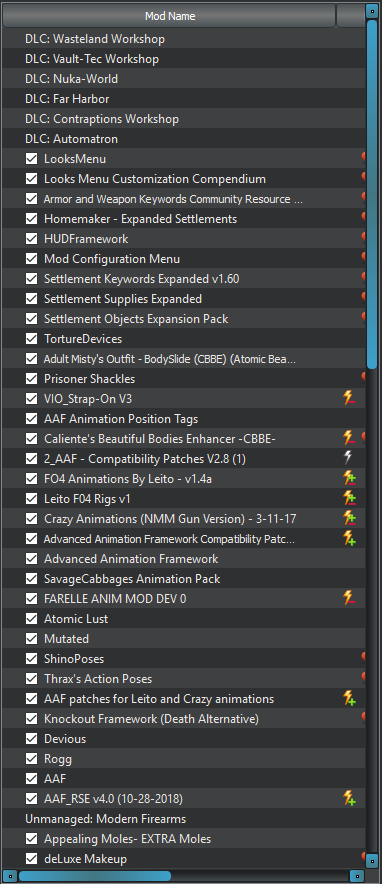Uncheck the TortureDevices mod
382x884 pixels.
(32, 339)
